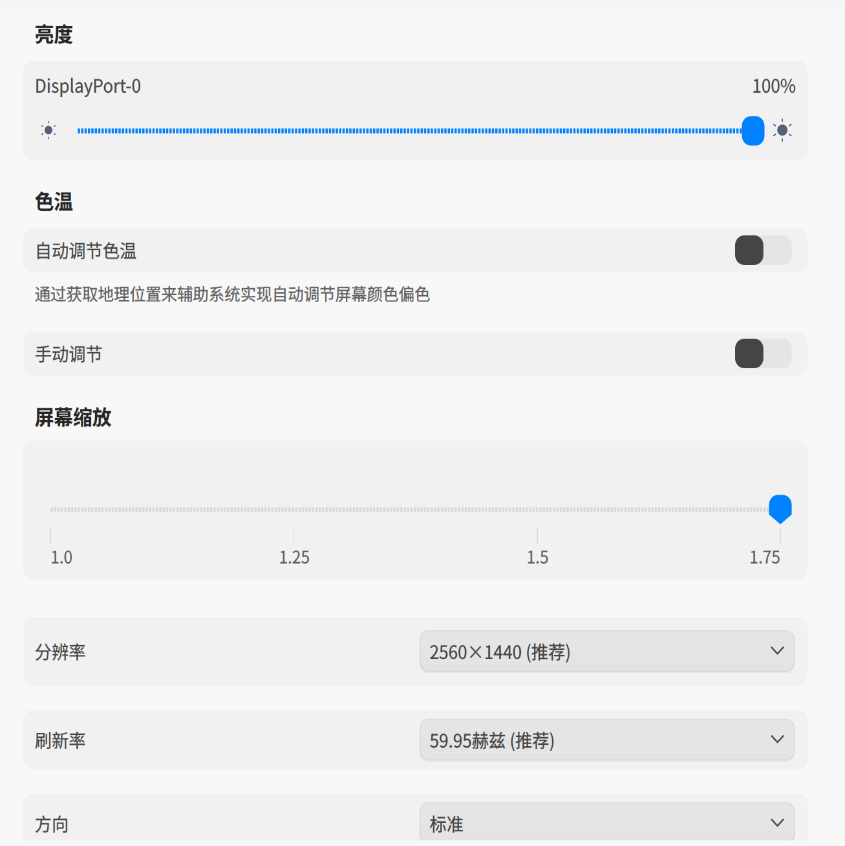The height and width of the screenshot is (846, 845).
Task: Click the 1.5 scale label
Action: pyautogui.click(x=537, y=557)
